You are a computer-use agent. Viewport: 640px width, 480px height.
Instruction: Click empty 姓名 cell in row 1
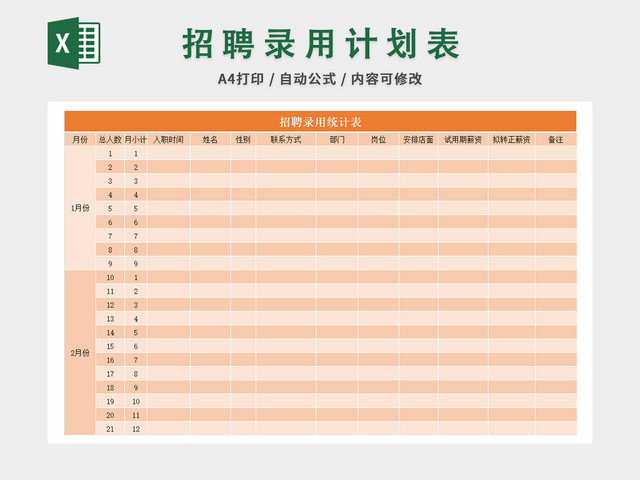click(210, 153)
